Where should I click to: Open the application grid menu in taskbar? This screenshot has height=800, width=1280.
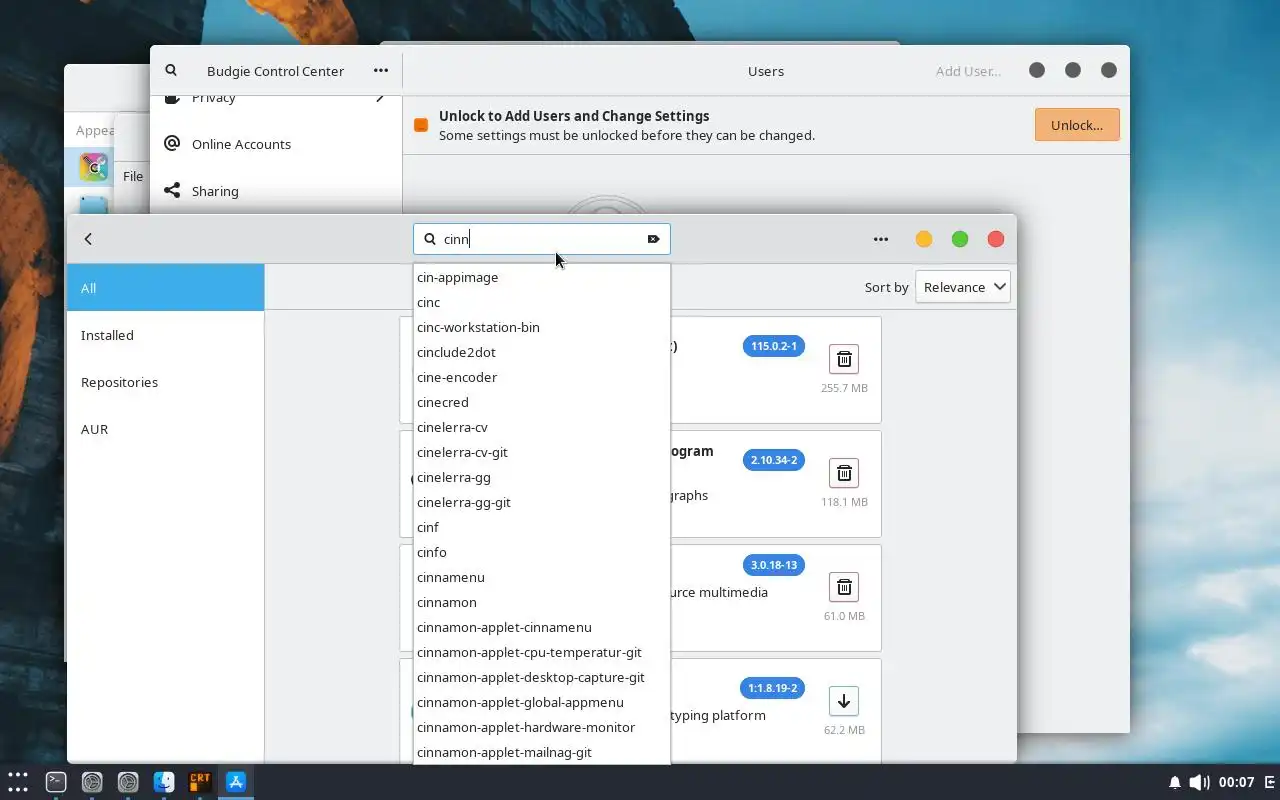(x=18, y=782)
